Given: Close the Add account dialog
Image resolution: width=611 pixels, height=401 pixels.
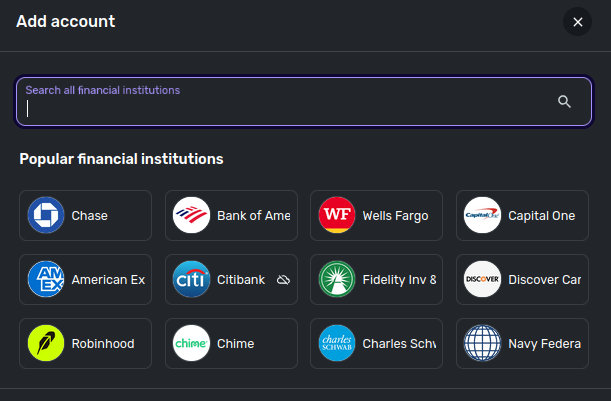Looking at the screenshot, I should [x=577, y=21].
